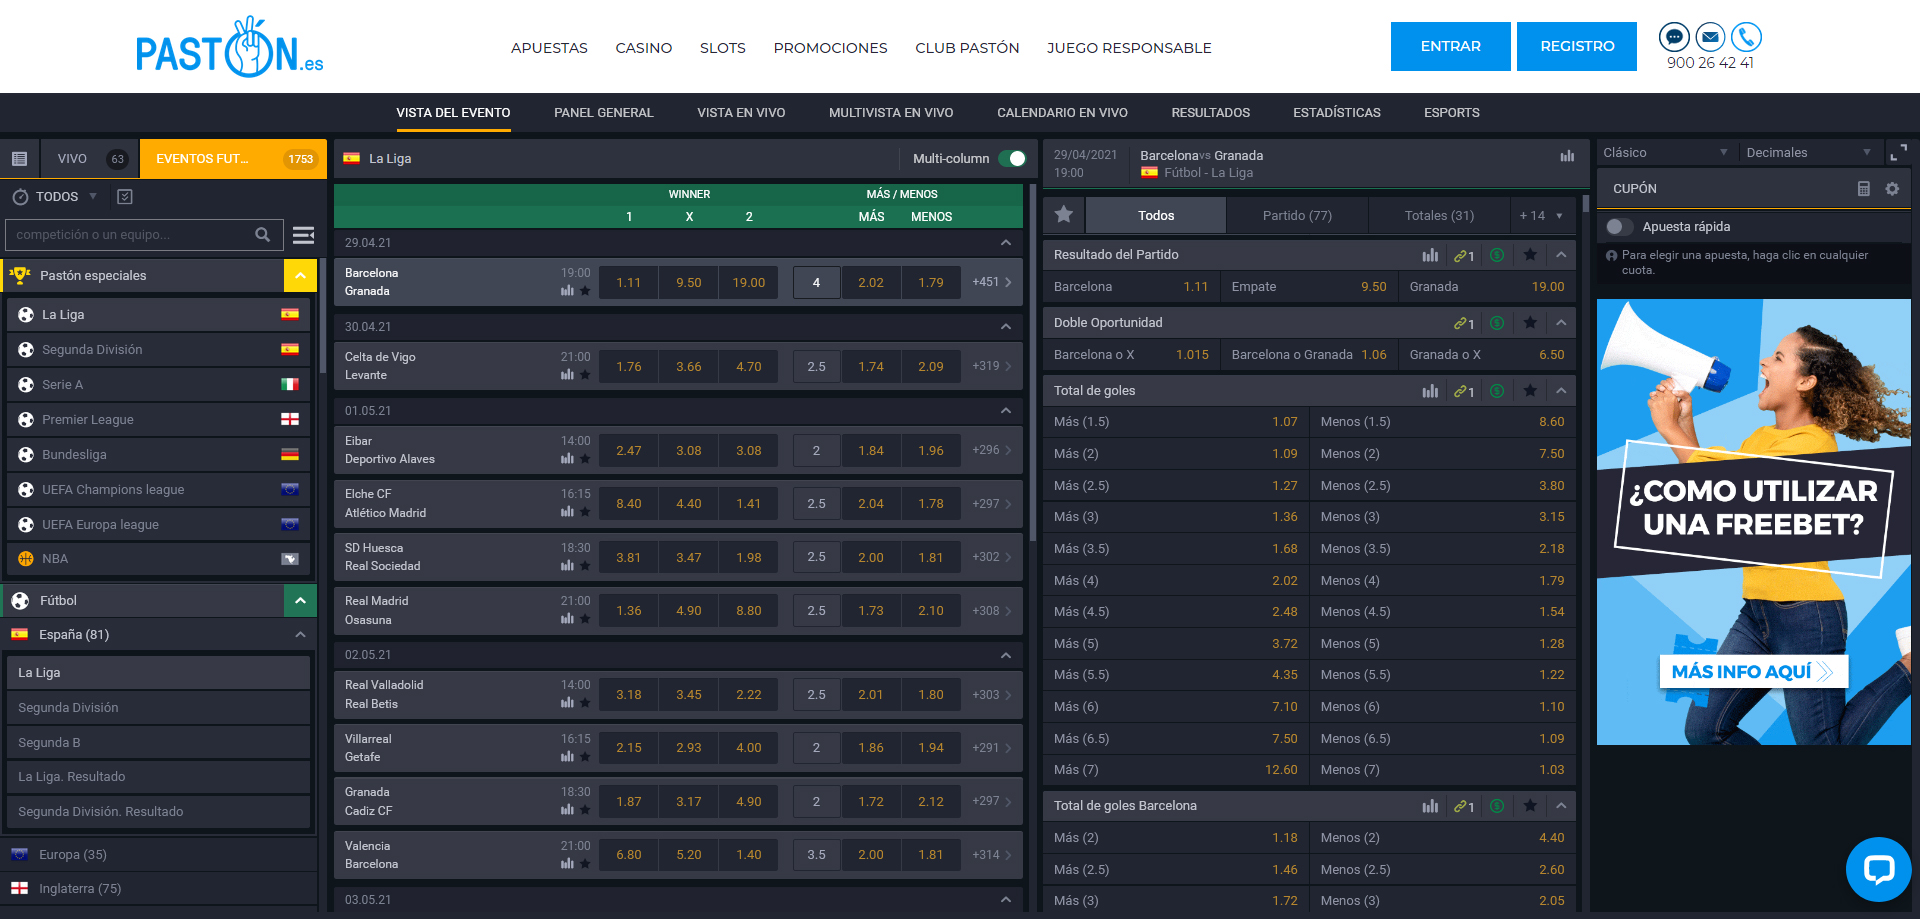
Task: Collapse the Total de goles Barcelona market
Action: [x=1561, y=806]
